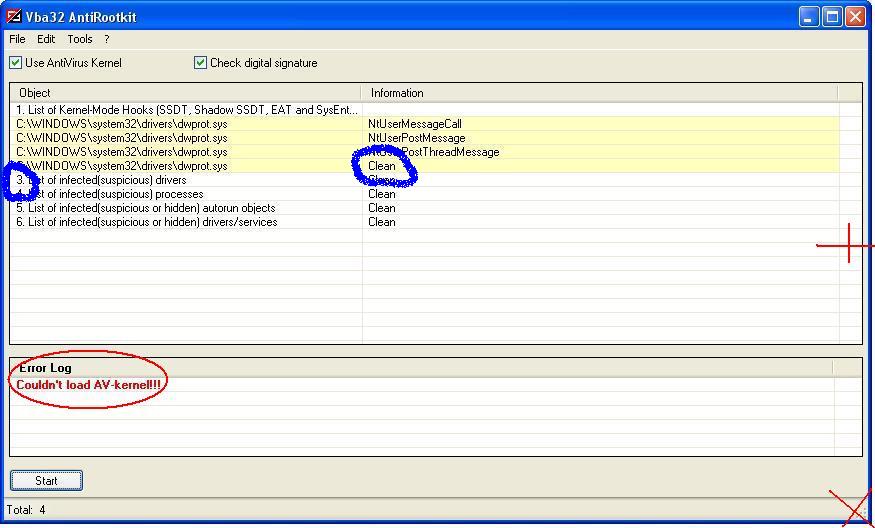This screenshot has height=528, width=875.
Task: Toggle Check digital signature checkbox
Action: click(200, 63)
